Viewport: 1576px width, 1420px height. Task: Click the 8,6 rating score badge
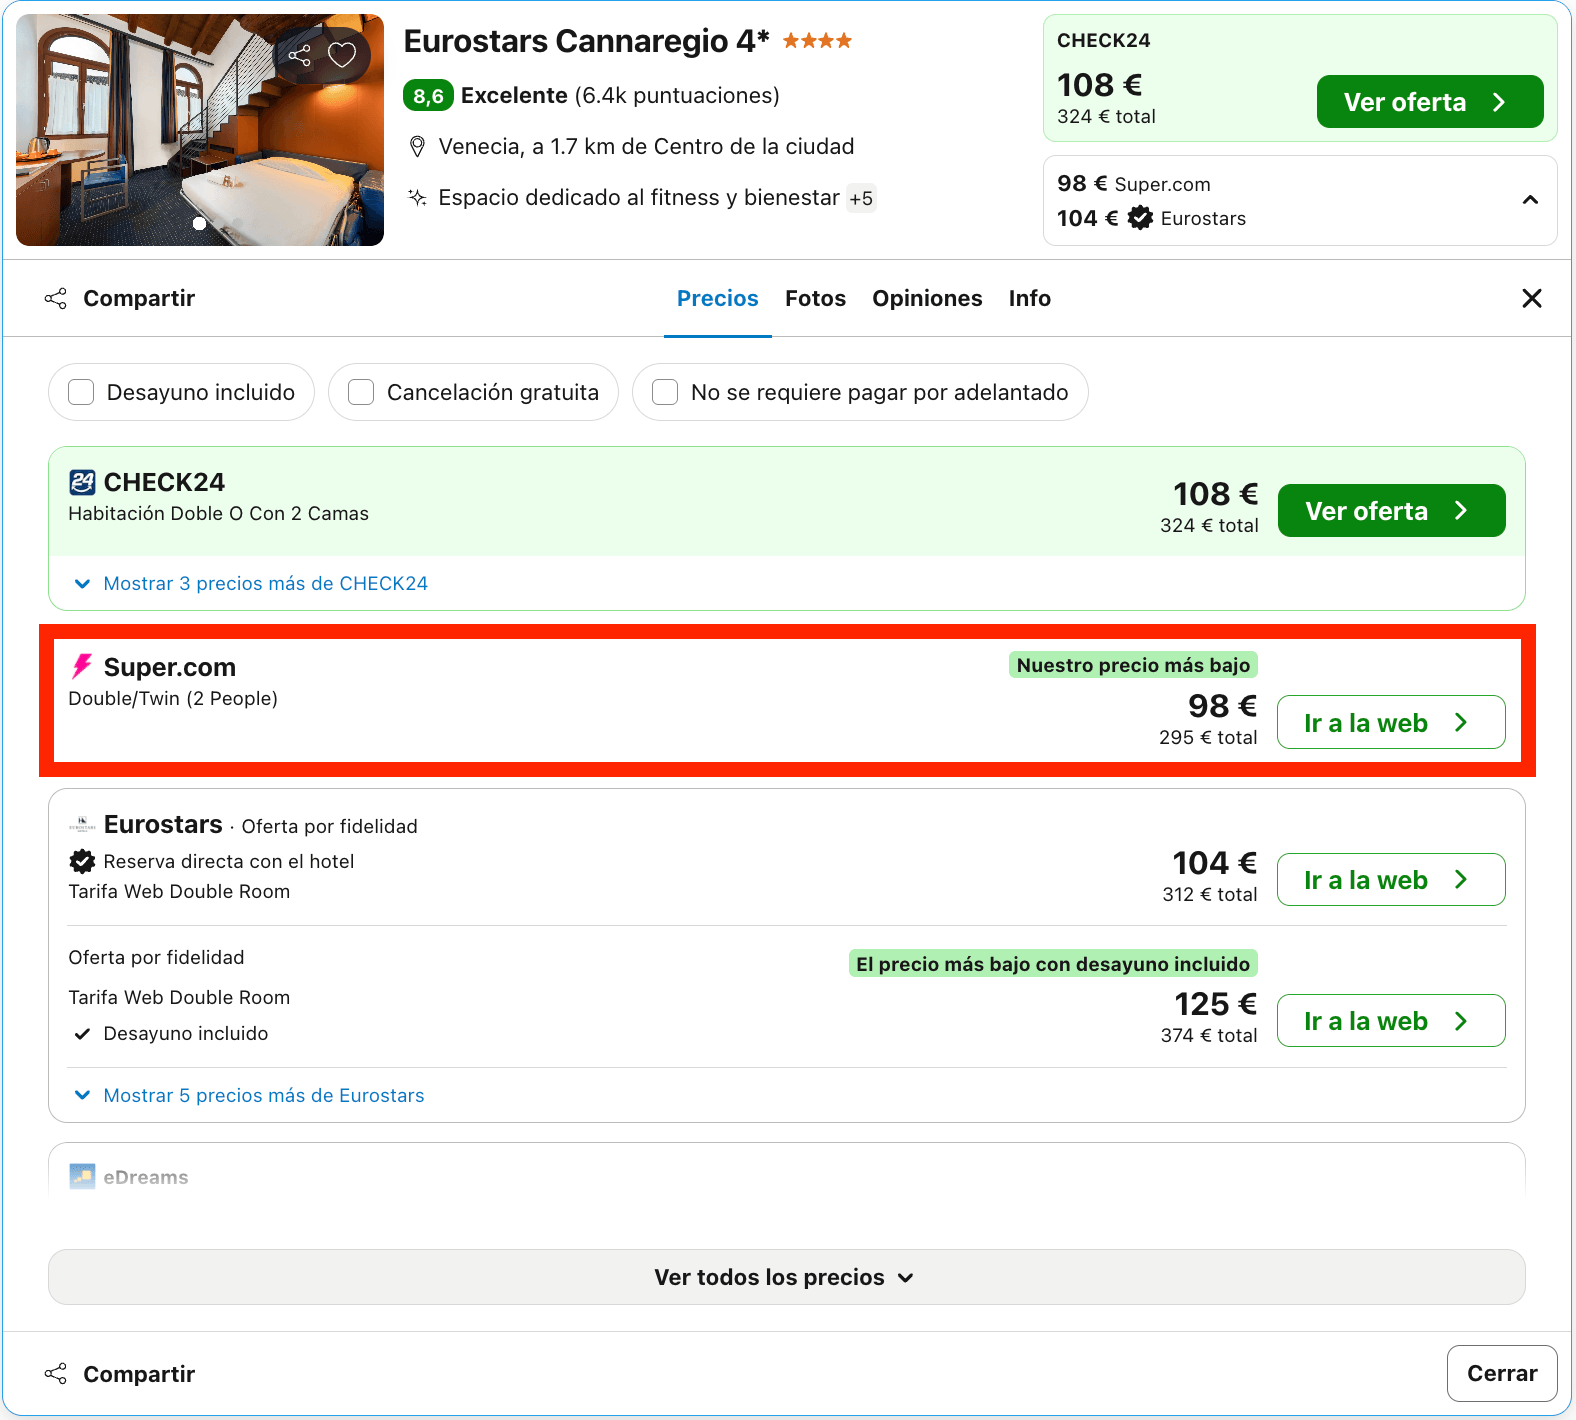click(428, 96)
